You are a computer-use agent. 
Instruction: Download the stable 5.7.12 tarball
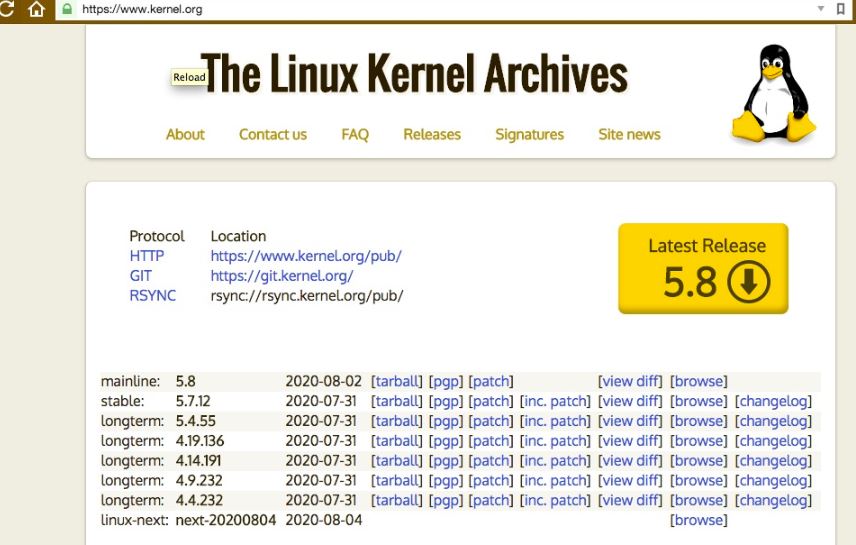(397, 401)
